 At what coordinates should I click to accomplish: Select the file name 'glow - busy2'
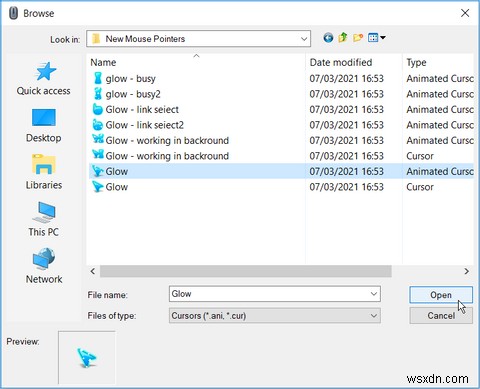coord(133,94)
